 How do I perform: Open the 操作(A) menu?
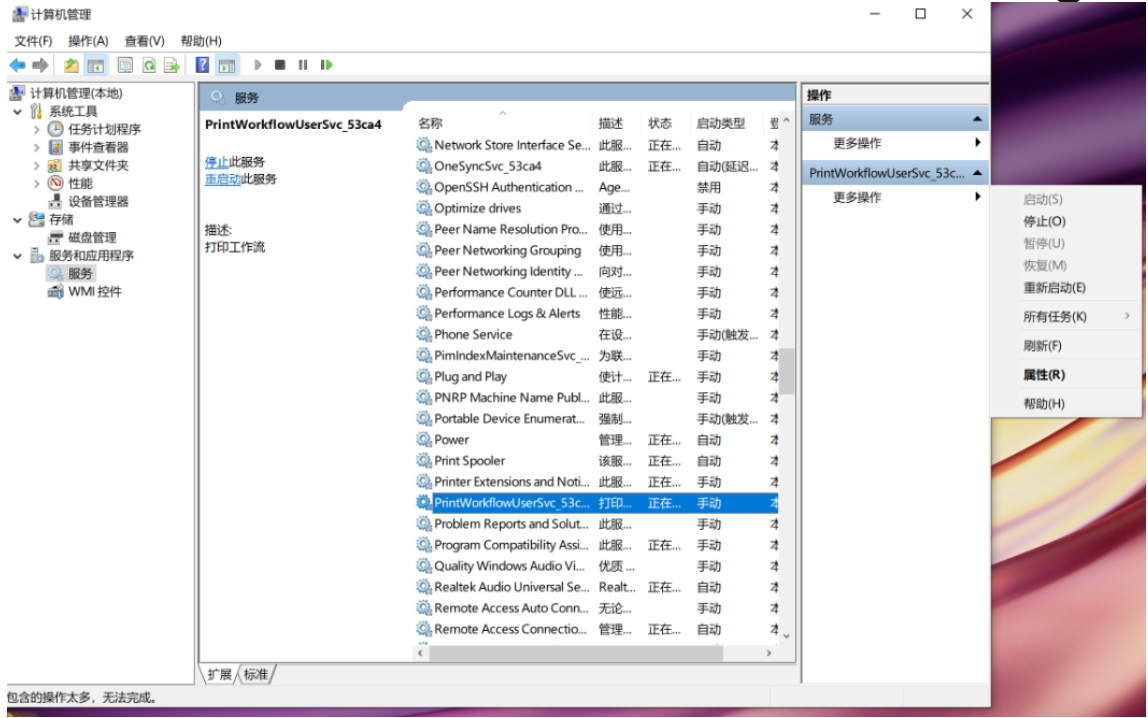coord(88,41)
